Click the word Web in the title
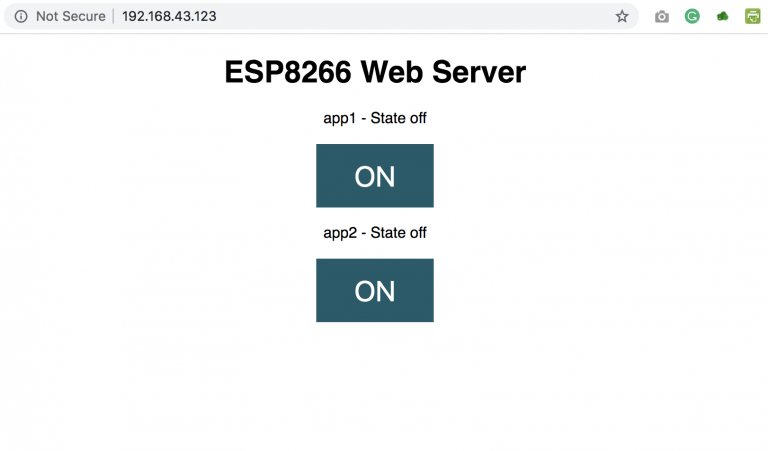This screenshot has height=451, width=768. point(392,72)
